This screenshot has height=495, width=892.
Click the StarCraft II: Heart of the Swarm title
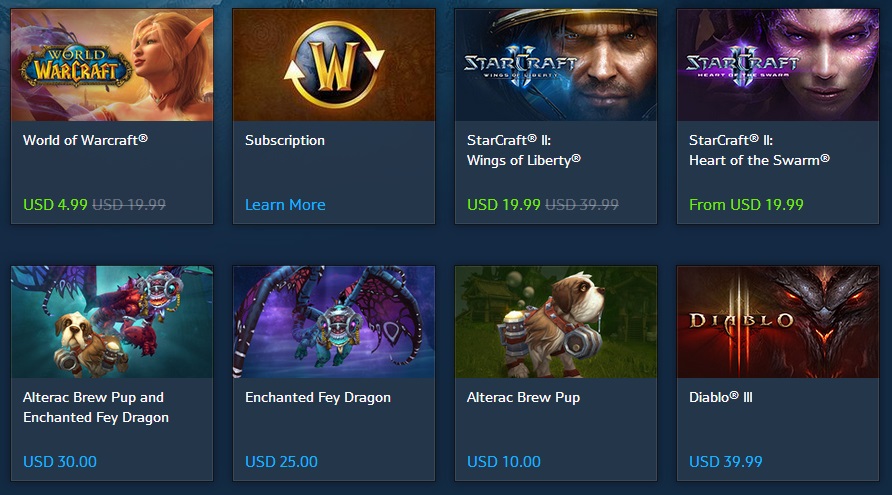pyautogui.click(x=759, y=150)
